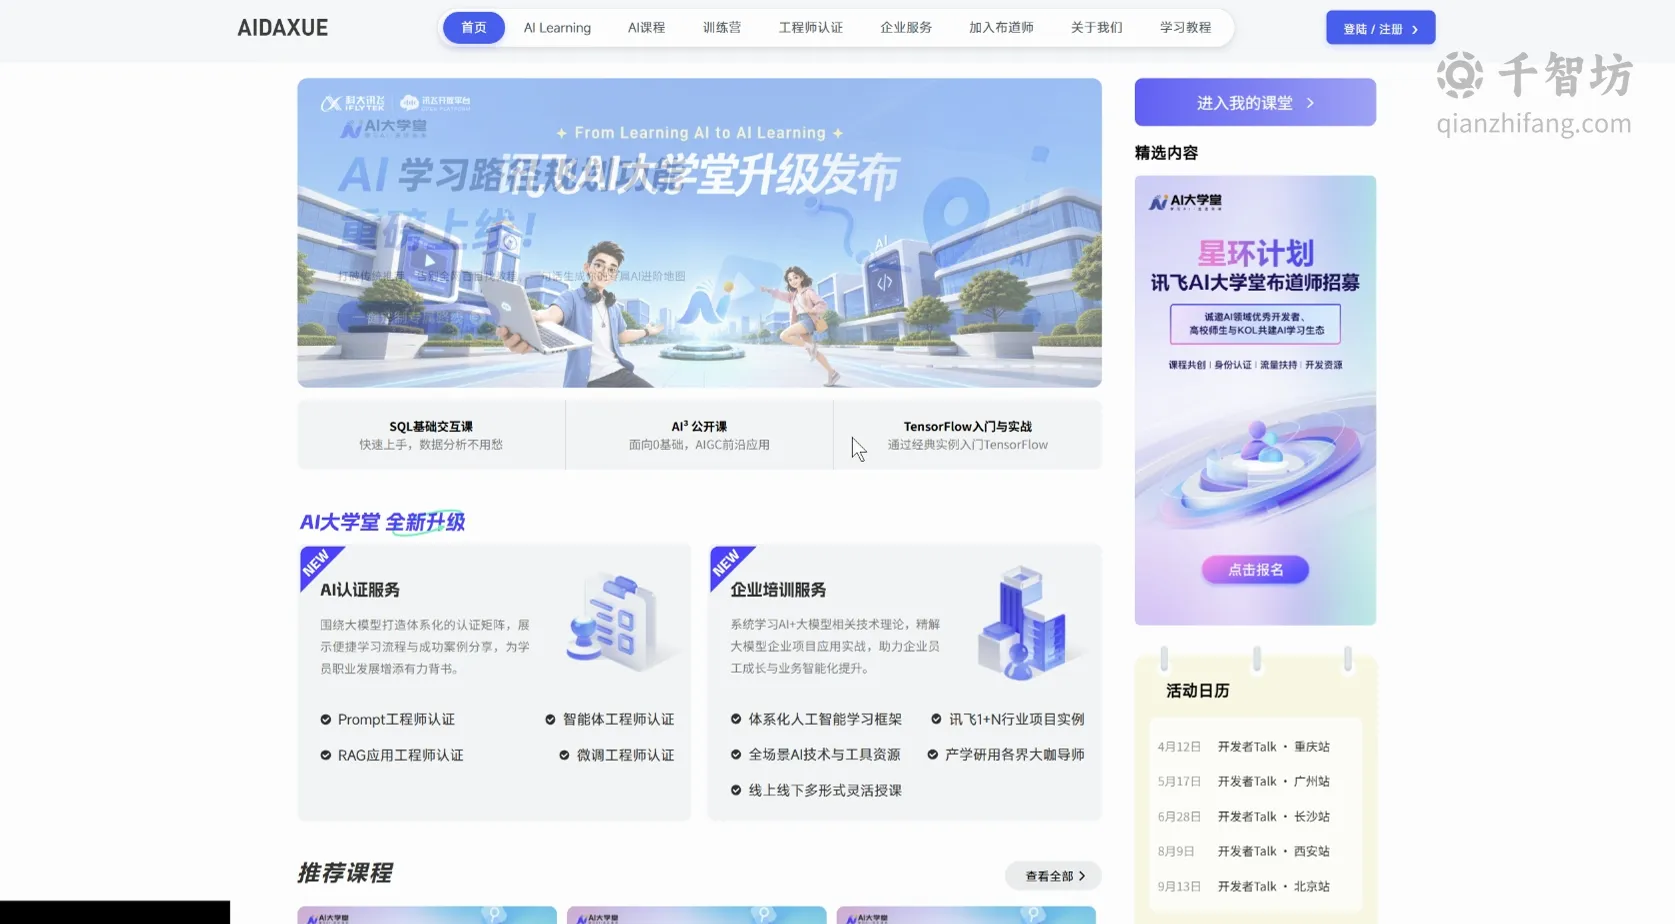Open the AI课程 menu item
This screenshot has width=1675, height=924.
646,28
